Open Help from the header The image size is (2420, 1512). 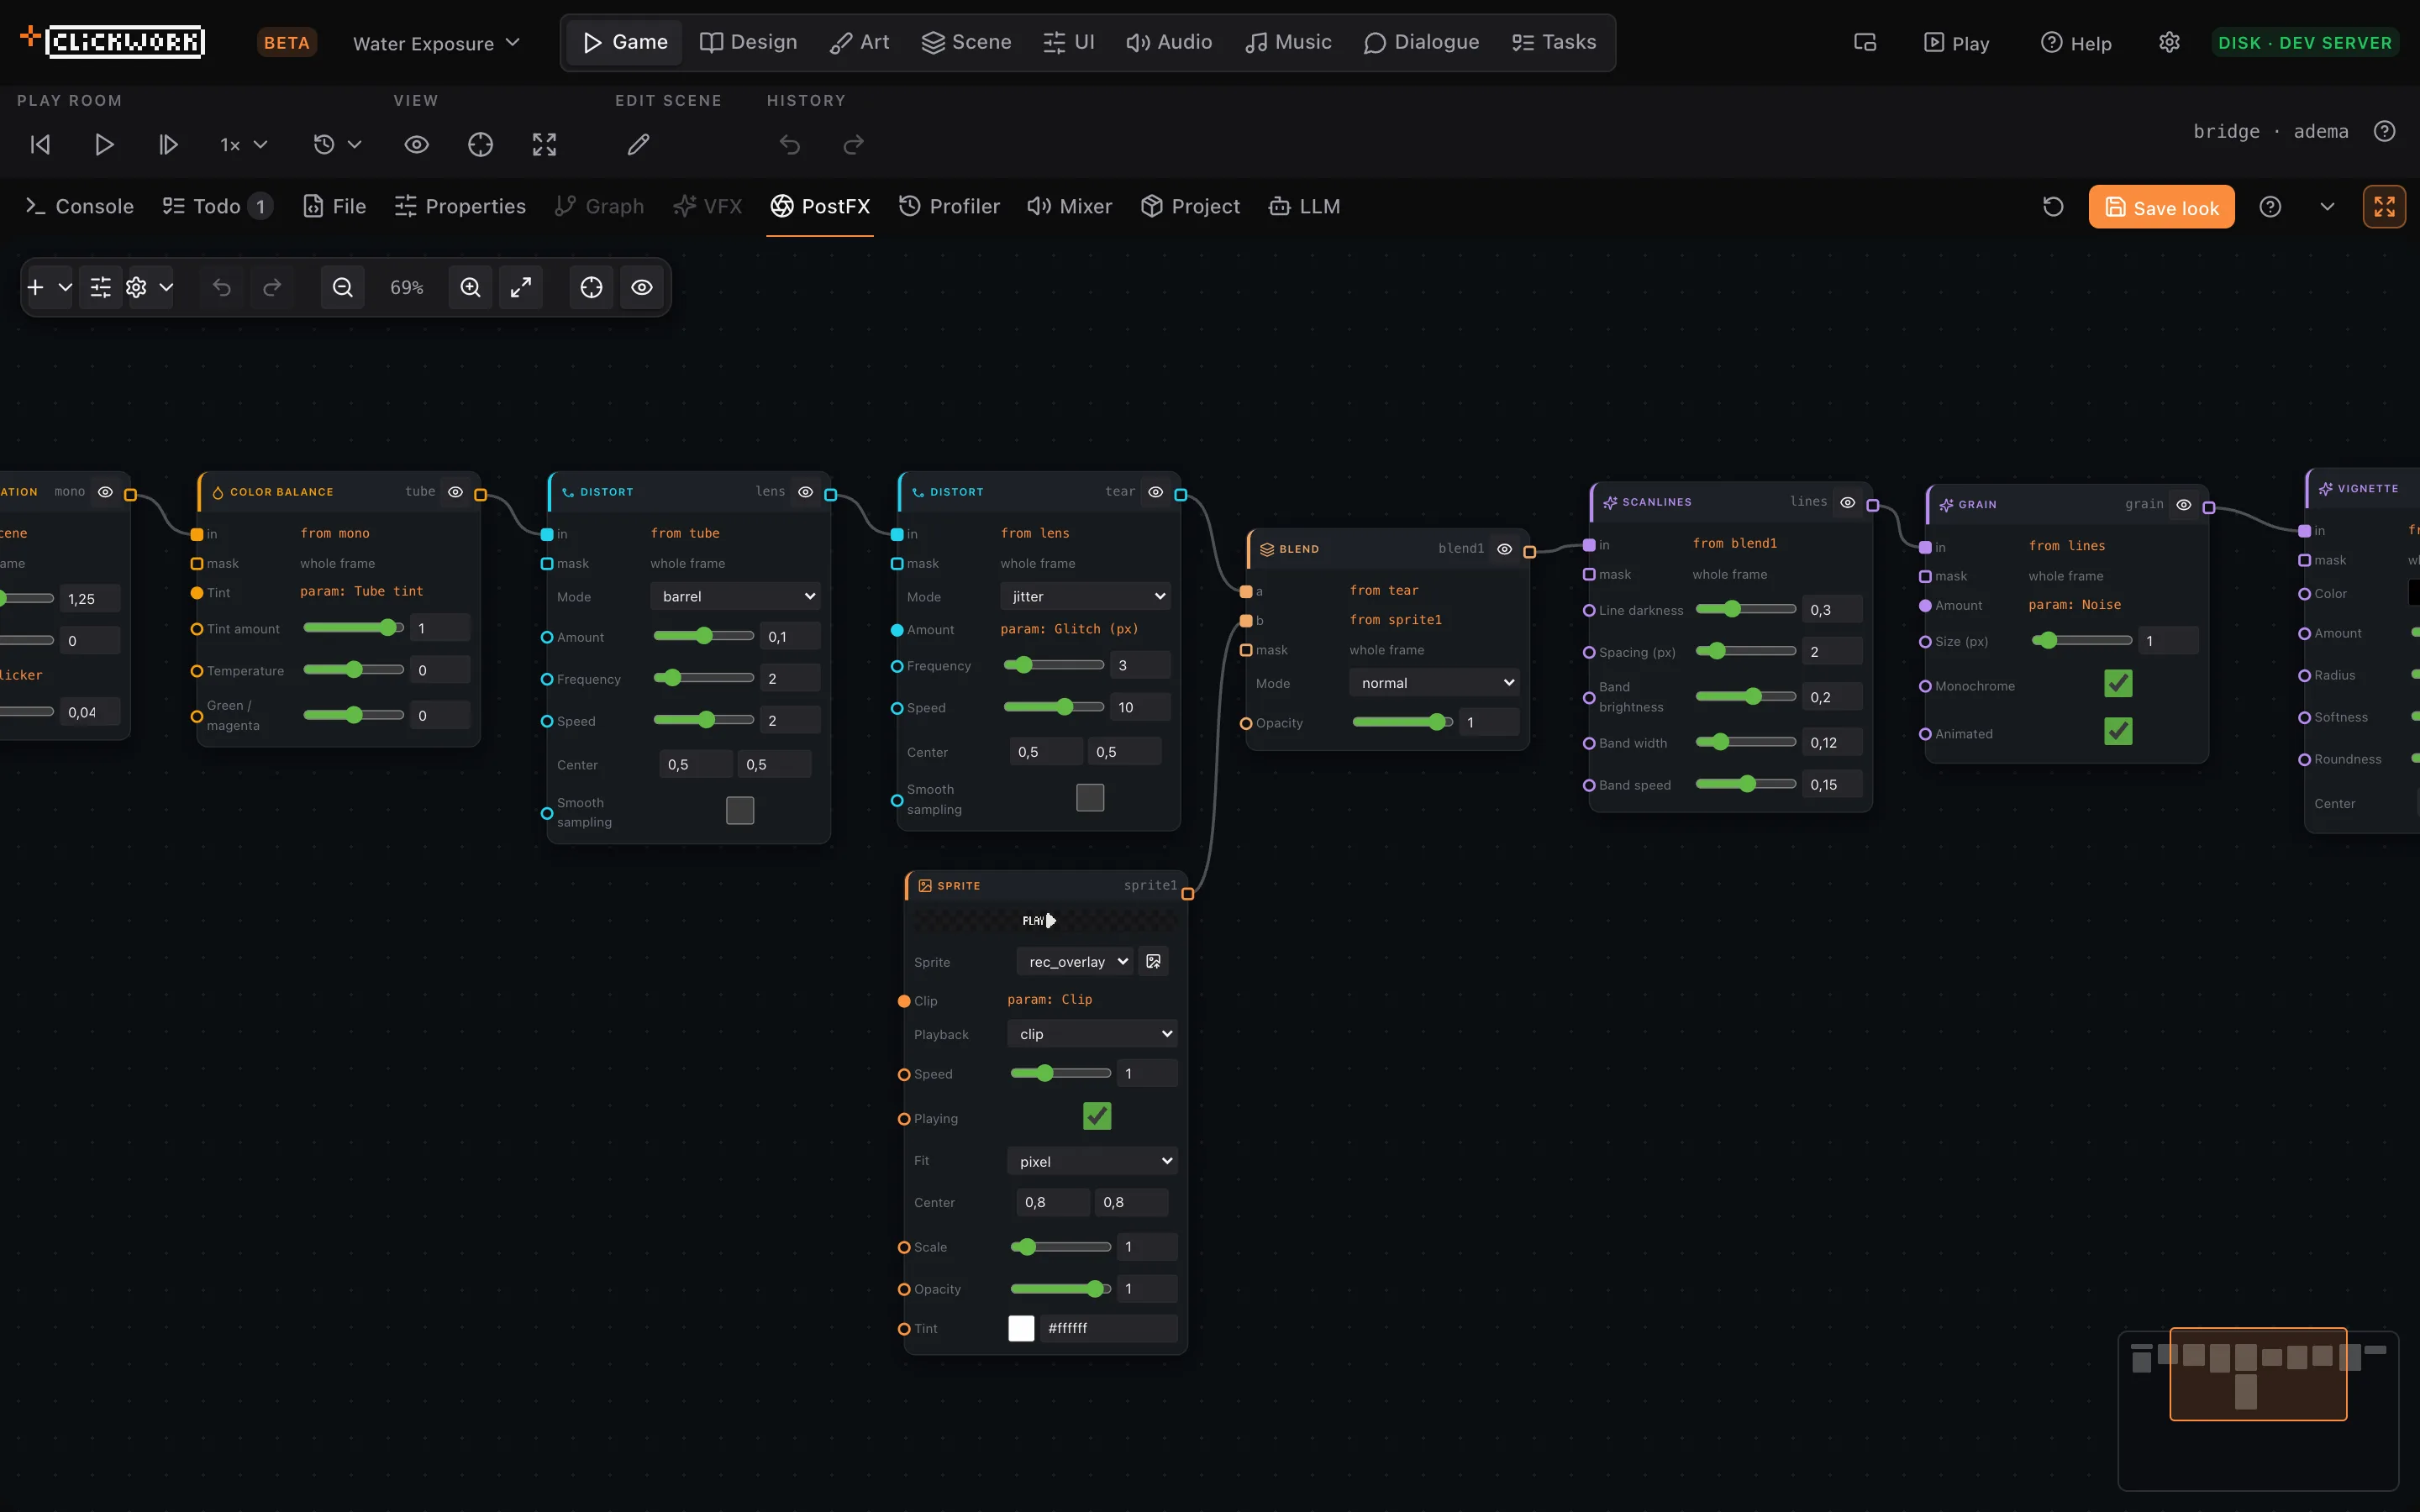pyautogui.click(x=2076, y=43)
